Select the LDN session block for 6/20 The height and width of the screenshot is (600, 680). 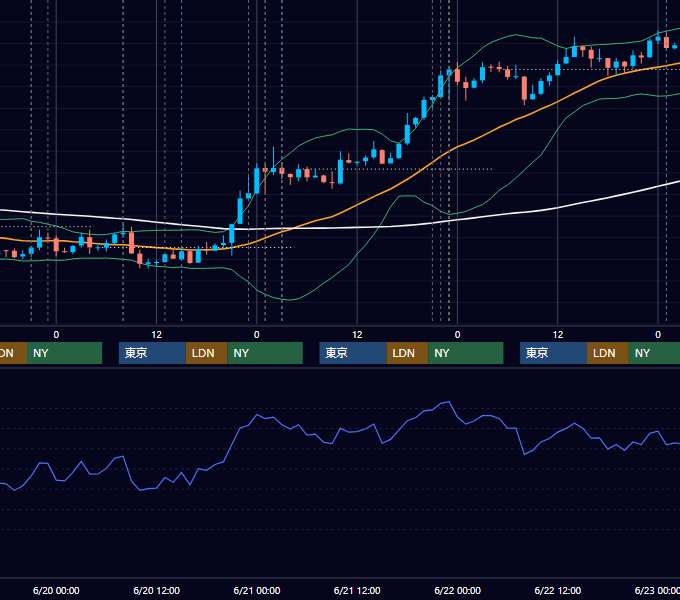(x=206, y=353)
